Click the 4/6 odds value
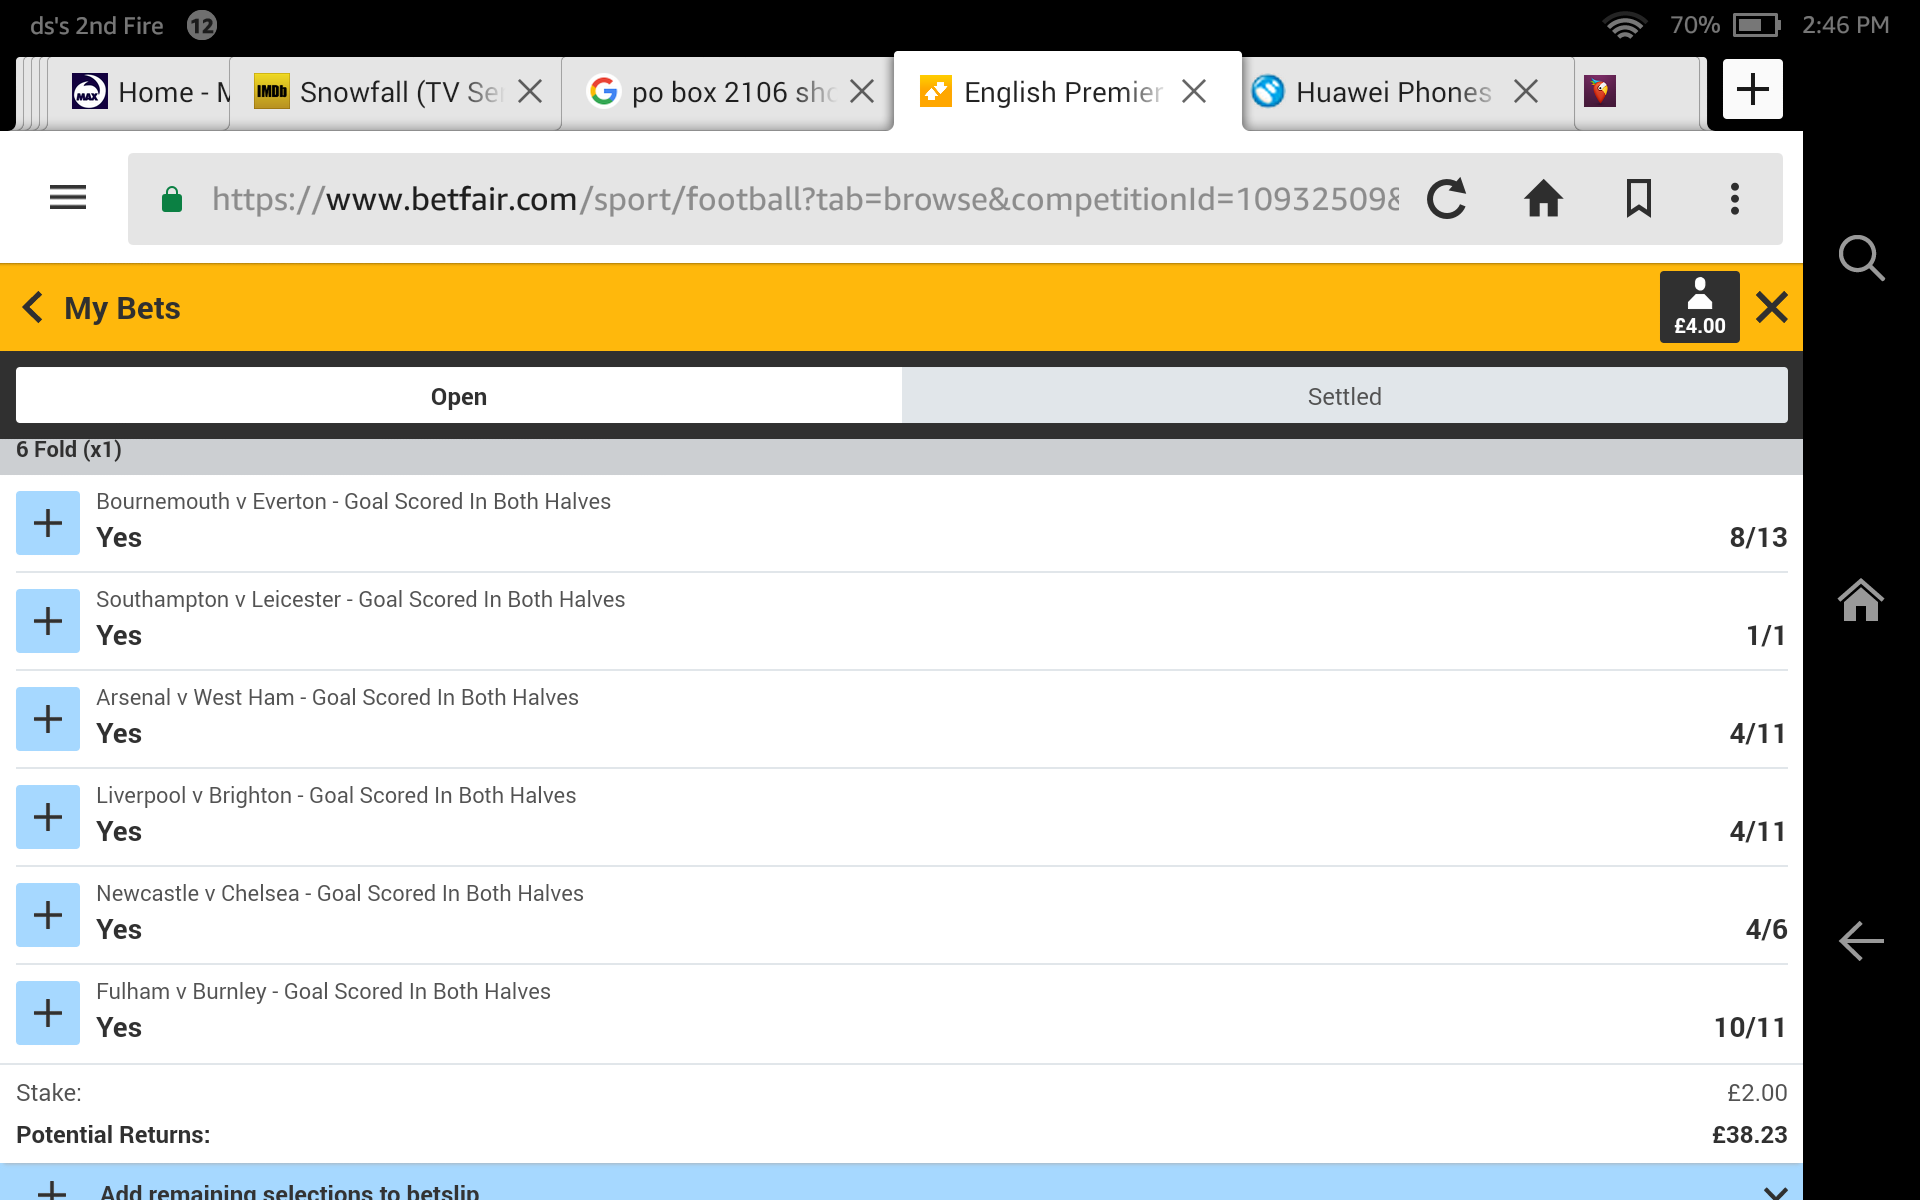1920x1200 pixels. coord(1766,929)
